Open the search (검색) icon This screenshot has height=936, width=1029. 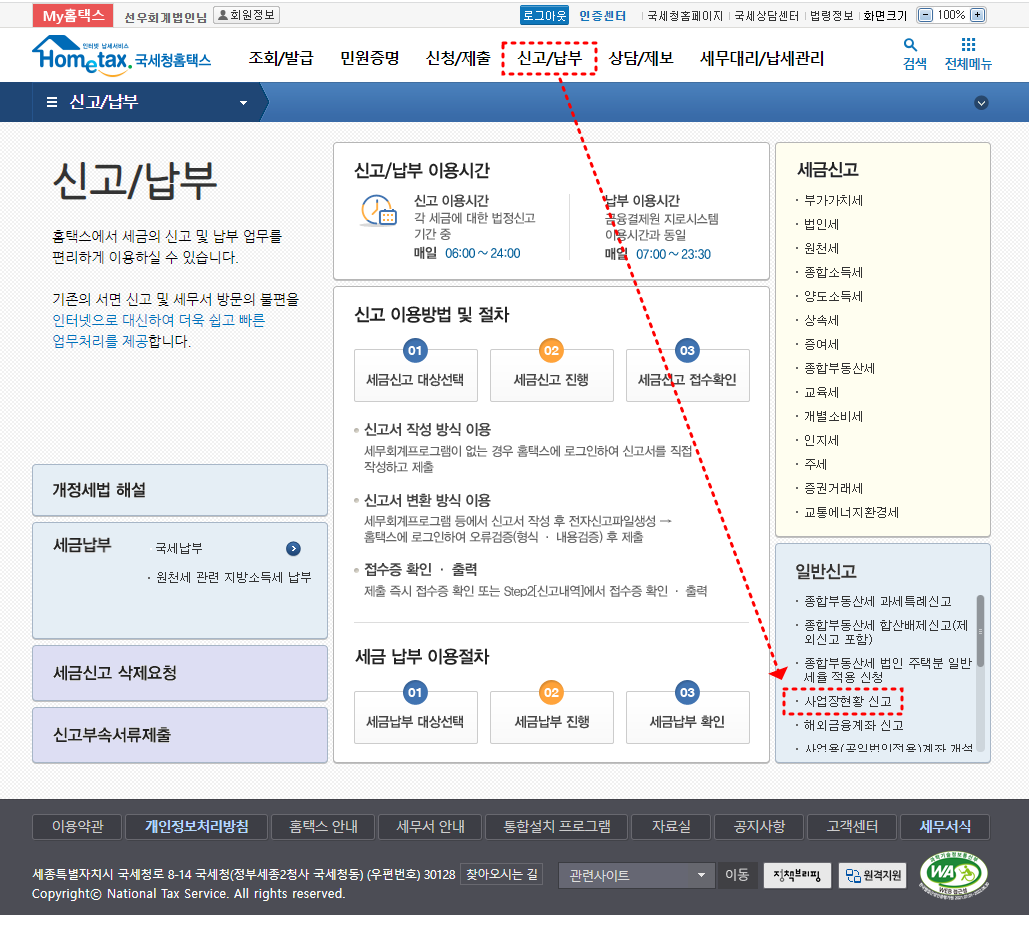point(910,45)
